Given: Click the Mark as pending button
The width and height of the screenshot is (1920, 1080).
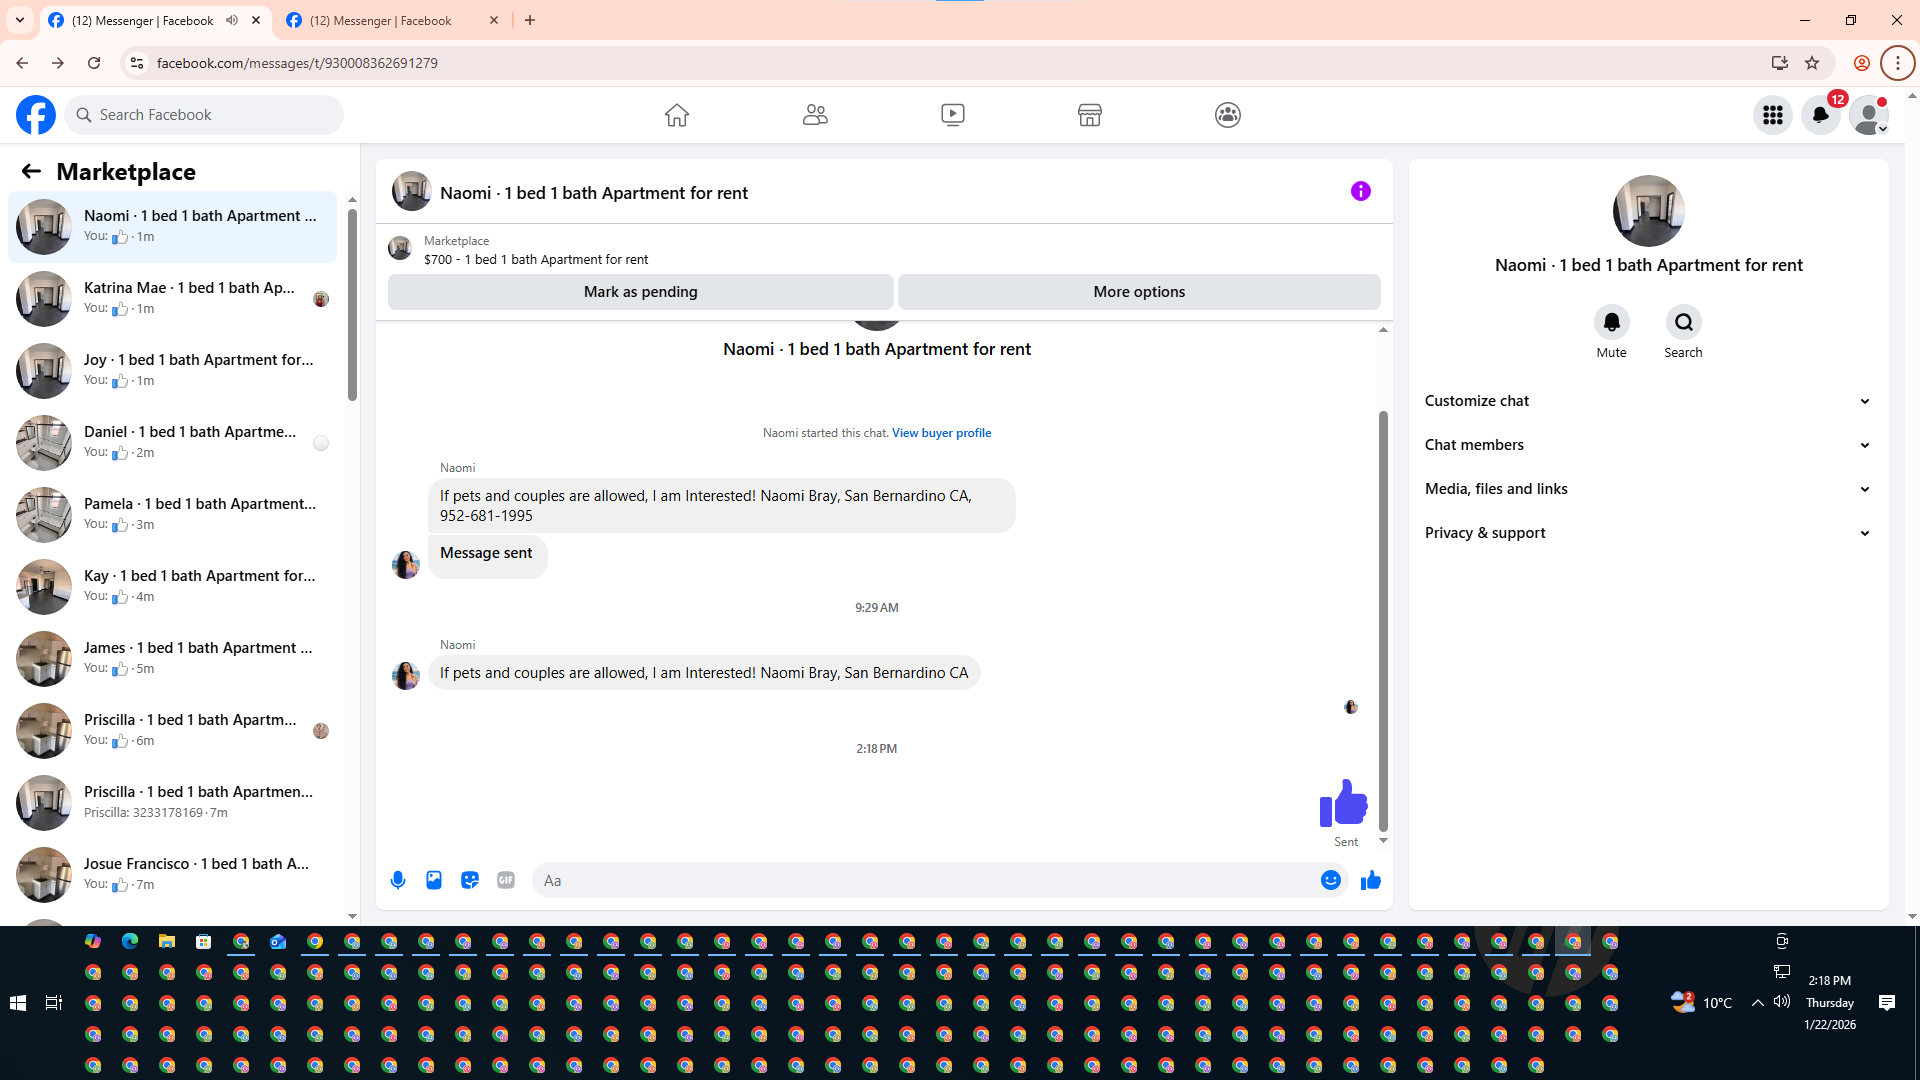Looking at the screenshot, I should 641,292.
